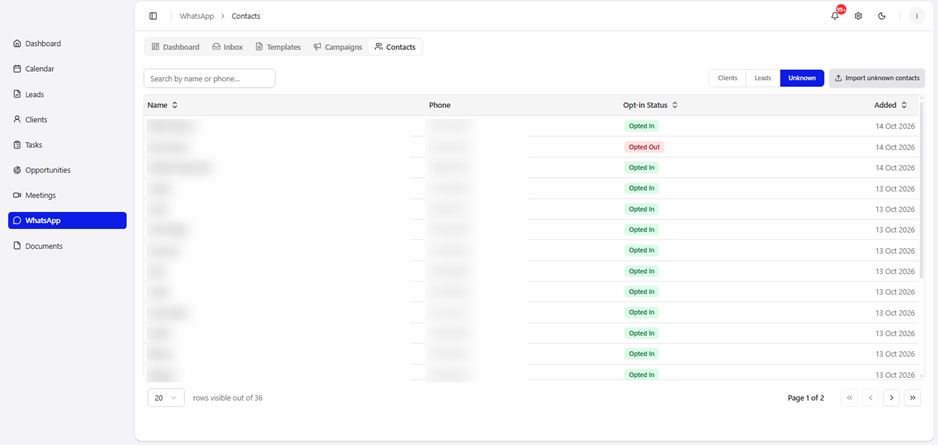Go to the next page

click(891, 398)
